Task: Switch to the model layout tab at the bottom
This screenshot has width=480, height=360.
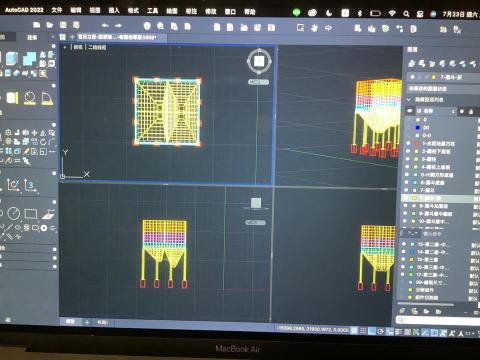Action: 70,322
